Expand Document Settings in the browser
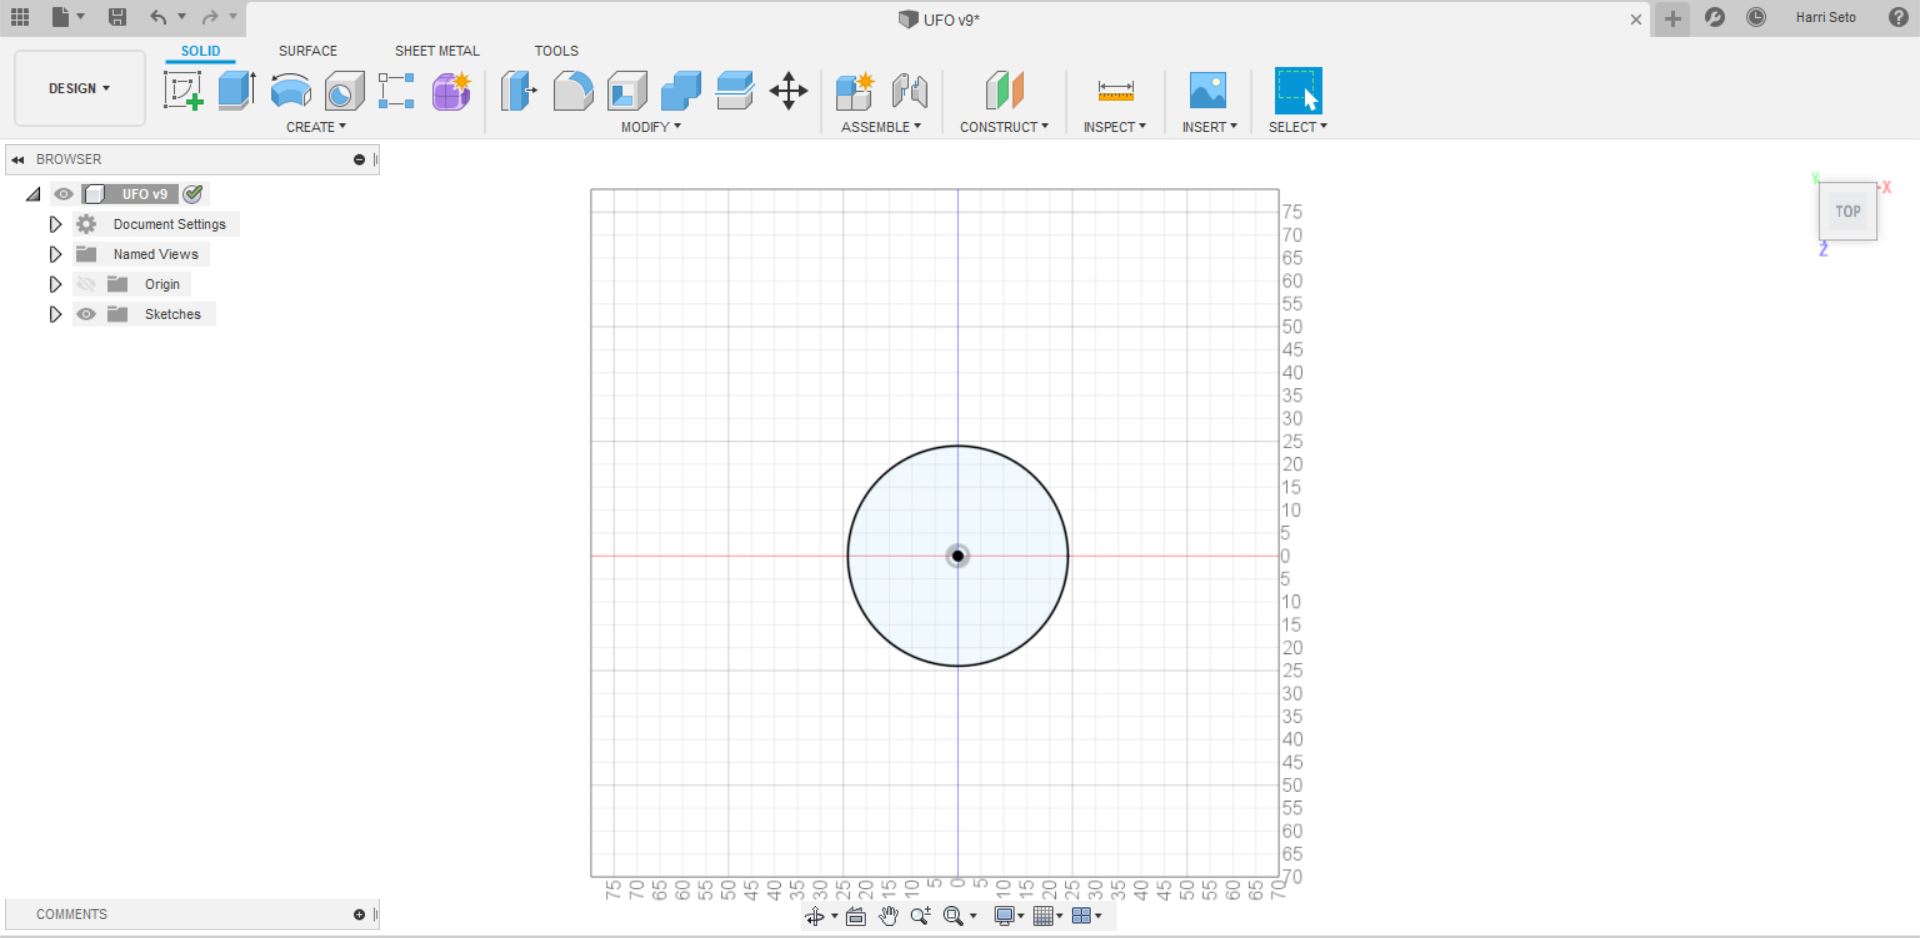Screen dimensions: 1920x938 click(x=55, y=224)
